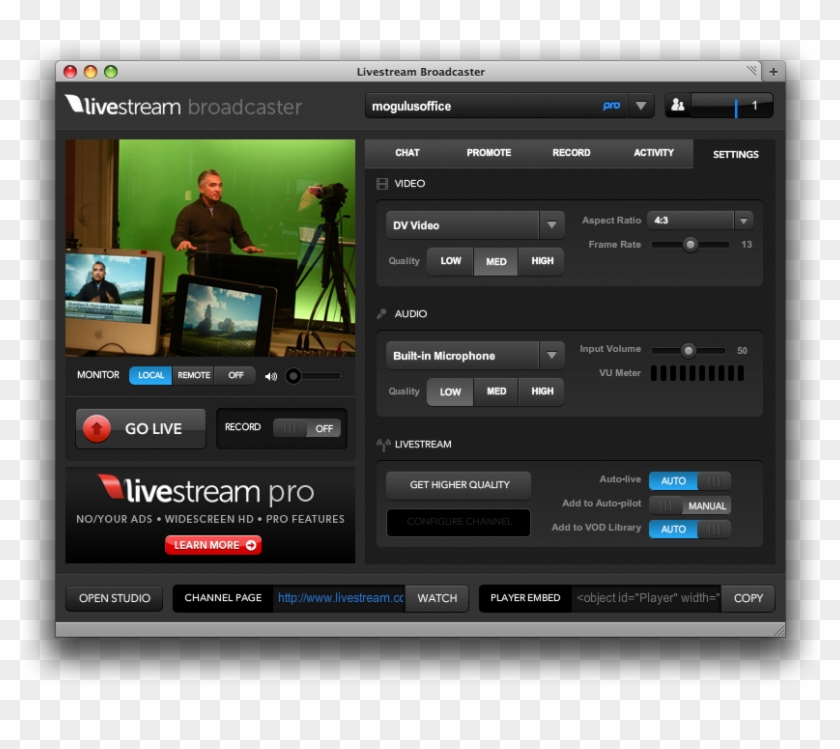The width and height of the screenshot is (840, 749).
Task: Click the Copy button for player embed
Action: pyautogui.click(x=748, y=598)
